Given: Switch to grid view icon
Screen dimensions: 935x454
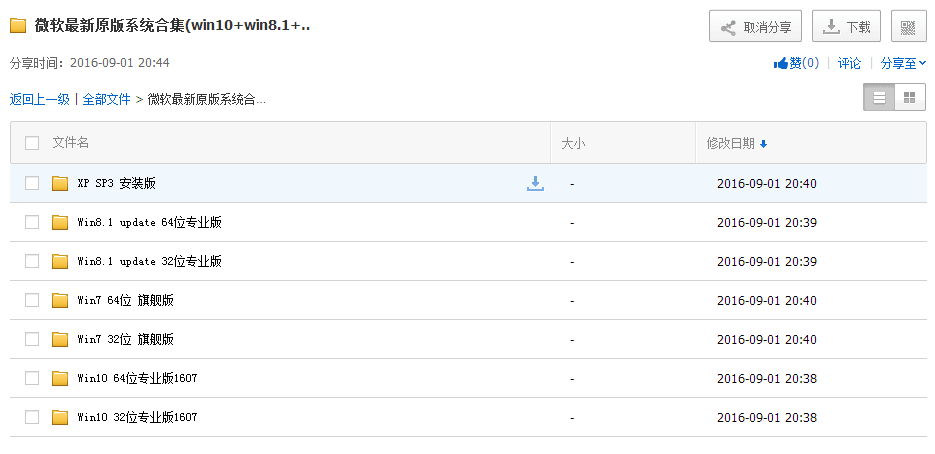Looking at the screenshot, I should pyautogui.click(x=910, y=98).
